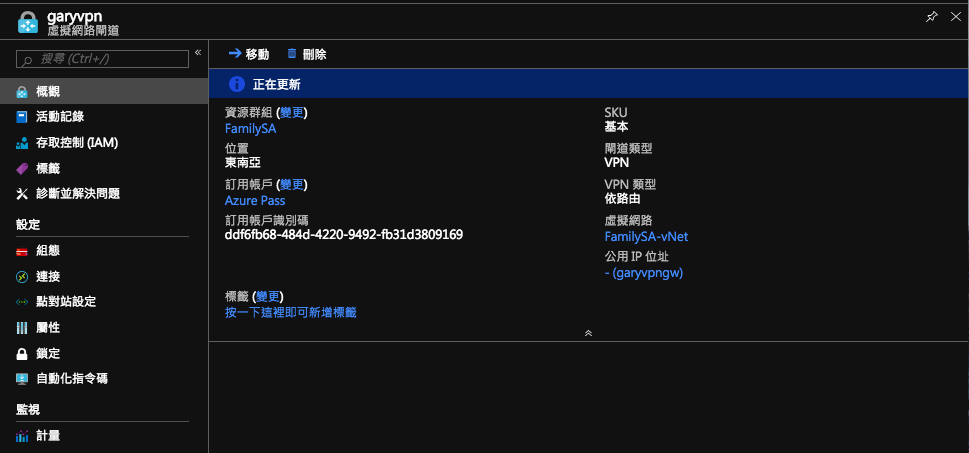The width and height of the screenshot is (969, 453).
Task: Click the purple 標籤 tag icon
Action: click(x=22, y=168)
